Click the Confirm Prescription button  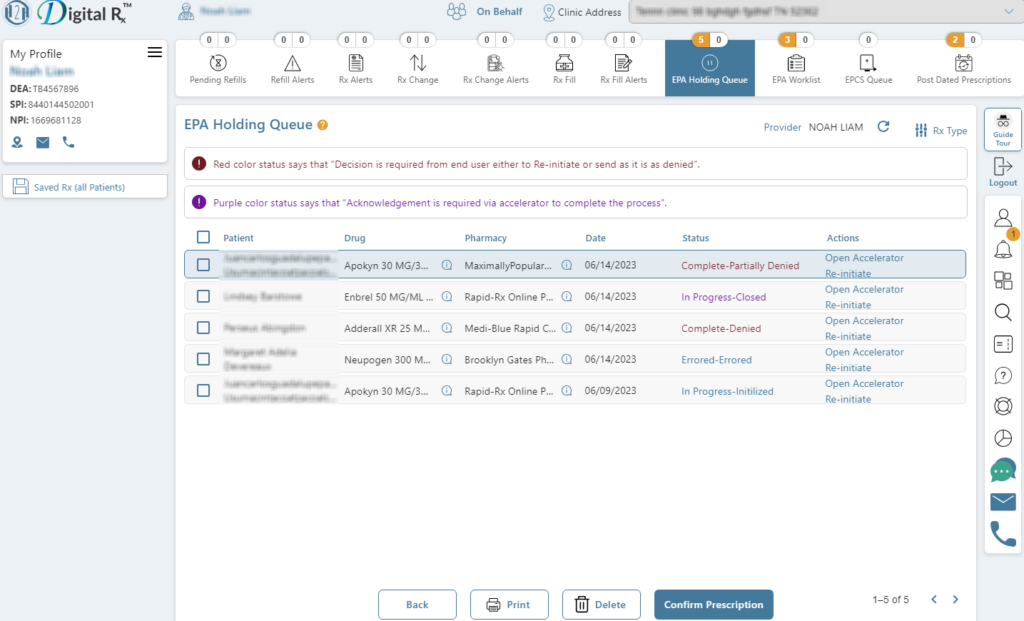click(713, 604)
